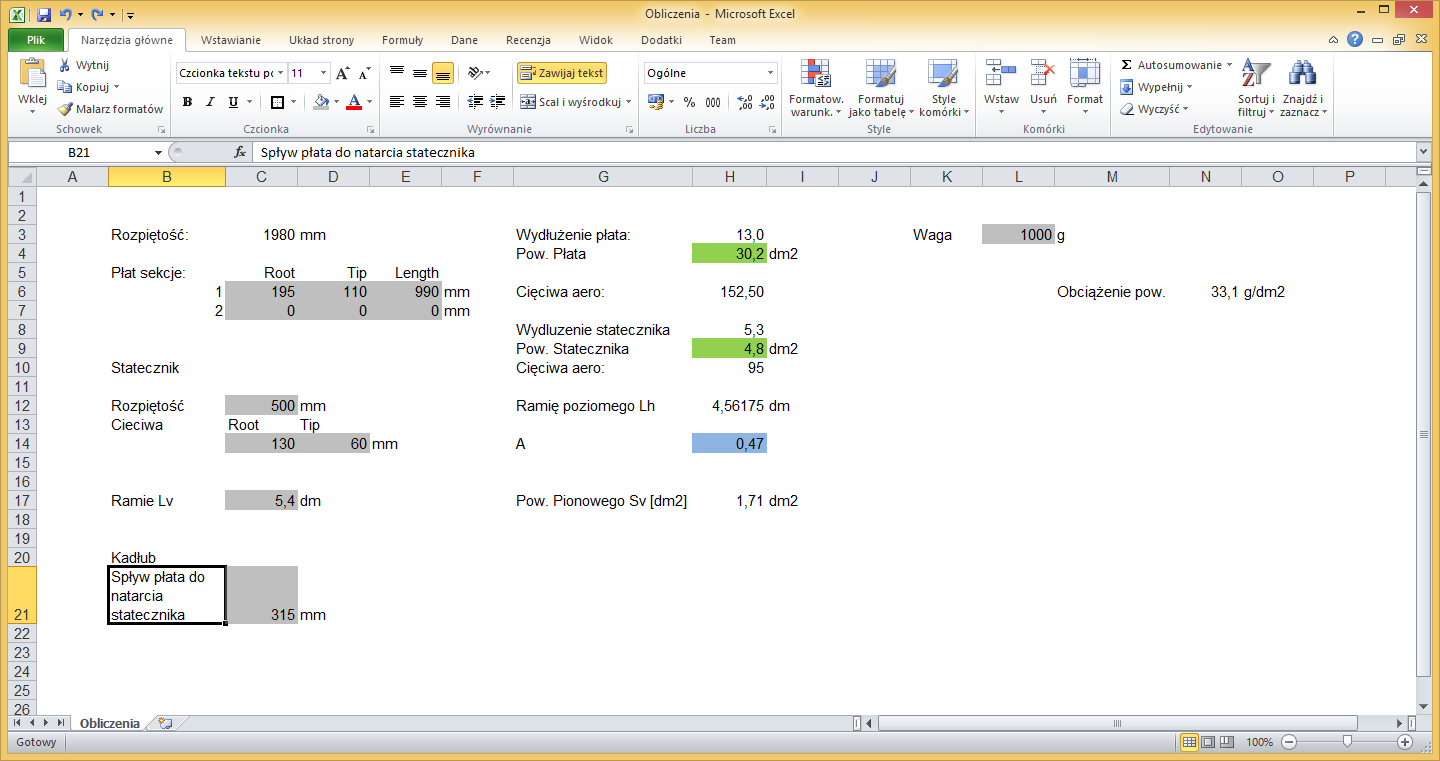Click the zoom slider handle
Viewport: 1440px width, 761px height.
(1347, 742)
